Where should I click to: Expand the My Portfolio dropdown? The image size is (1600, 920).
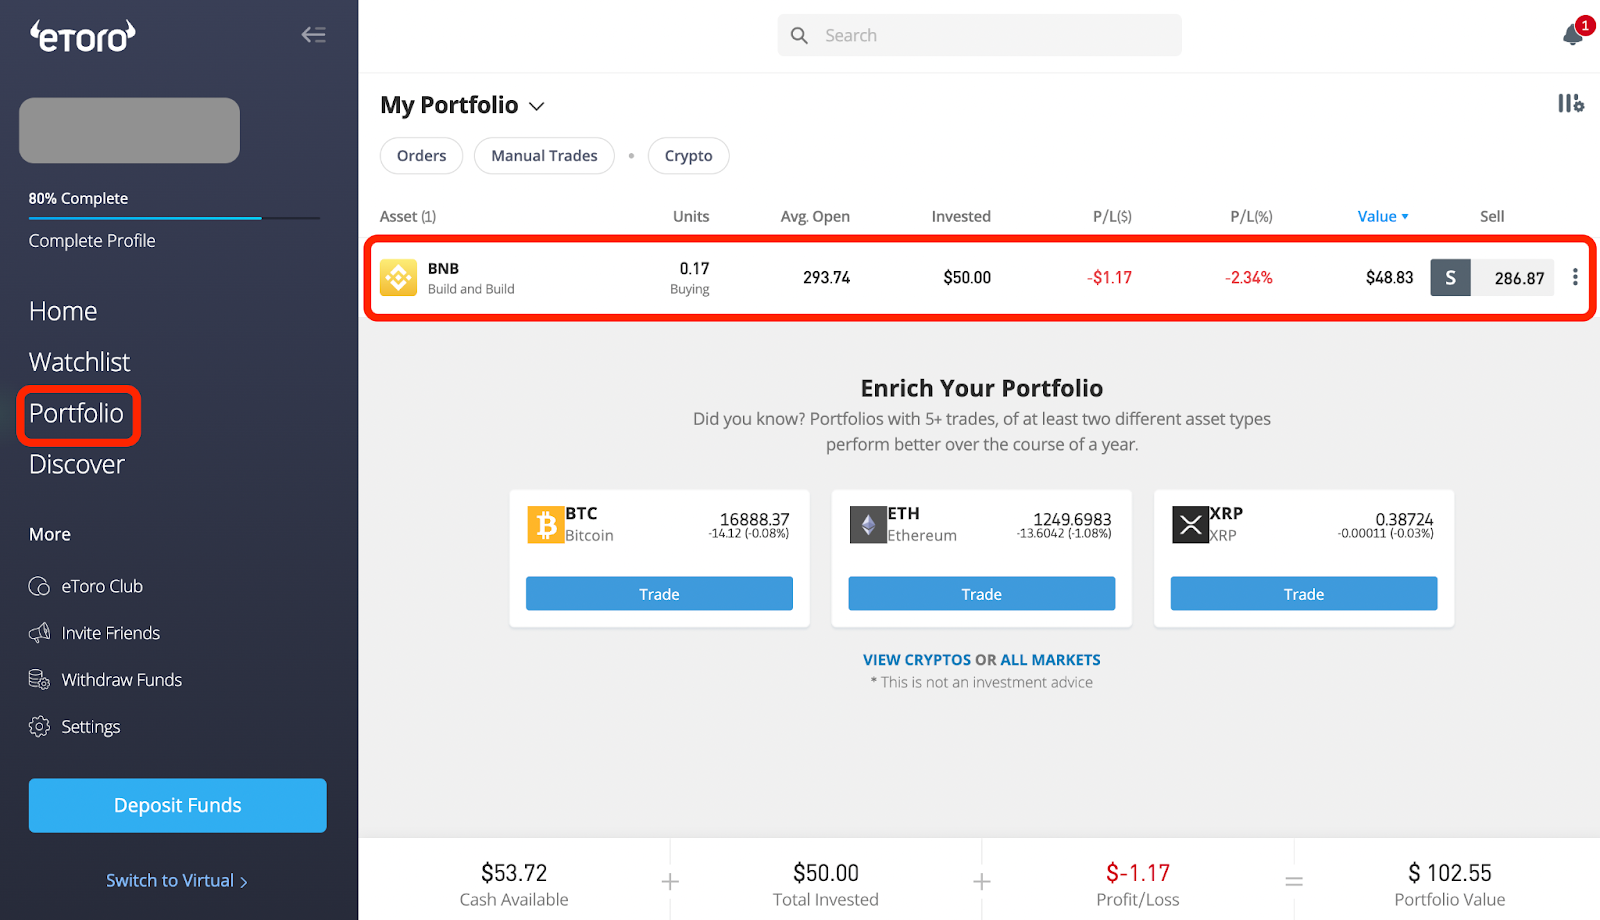coord(537,106)
